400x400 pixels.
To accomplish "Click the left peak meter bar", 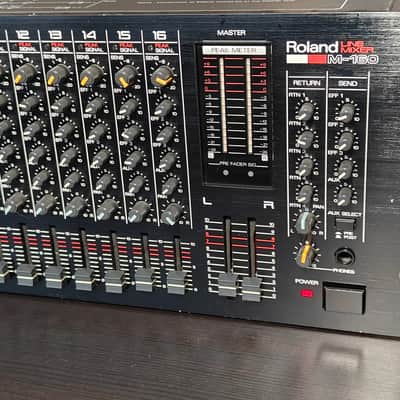I will point(223,105).
